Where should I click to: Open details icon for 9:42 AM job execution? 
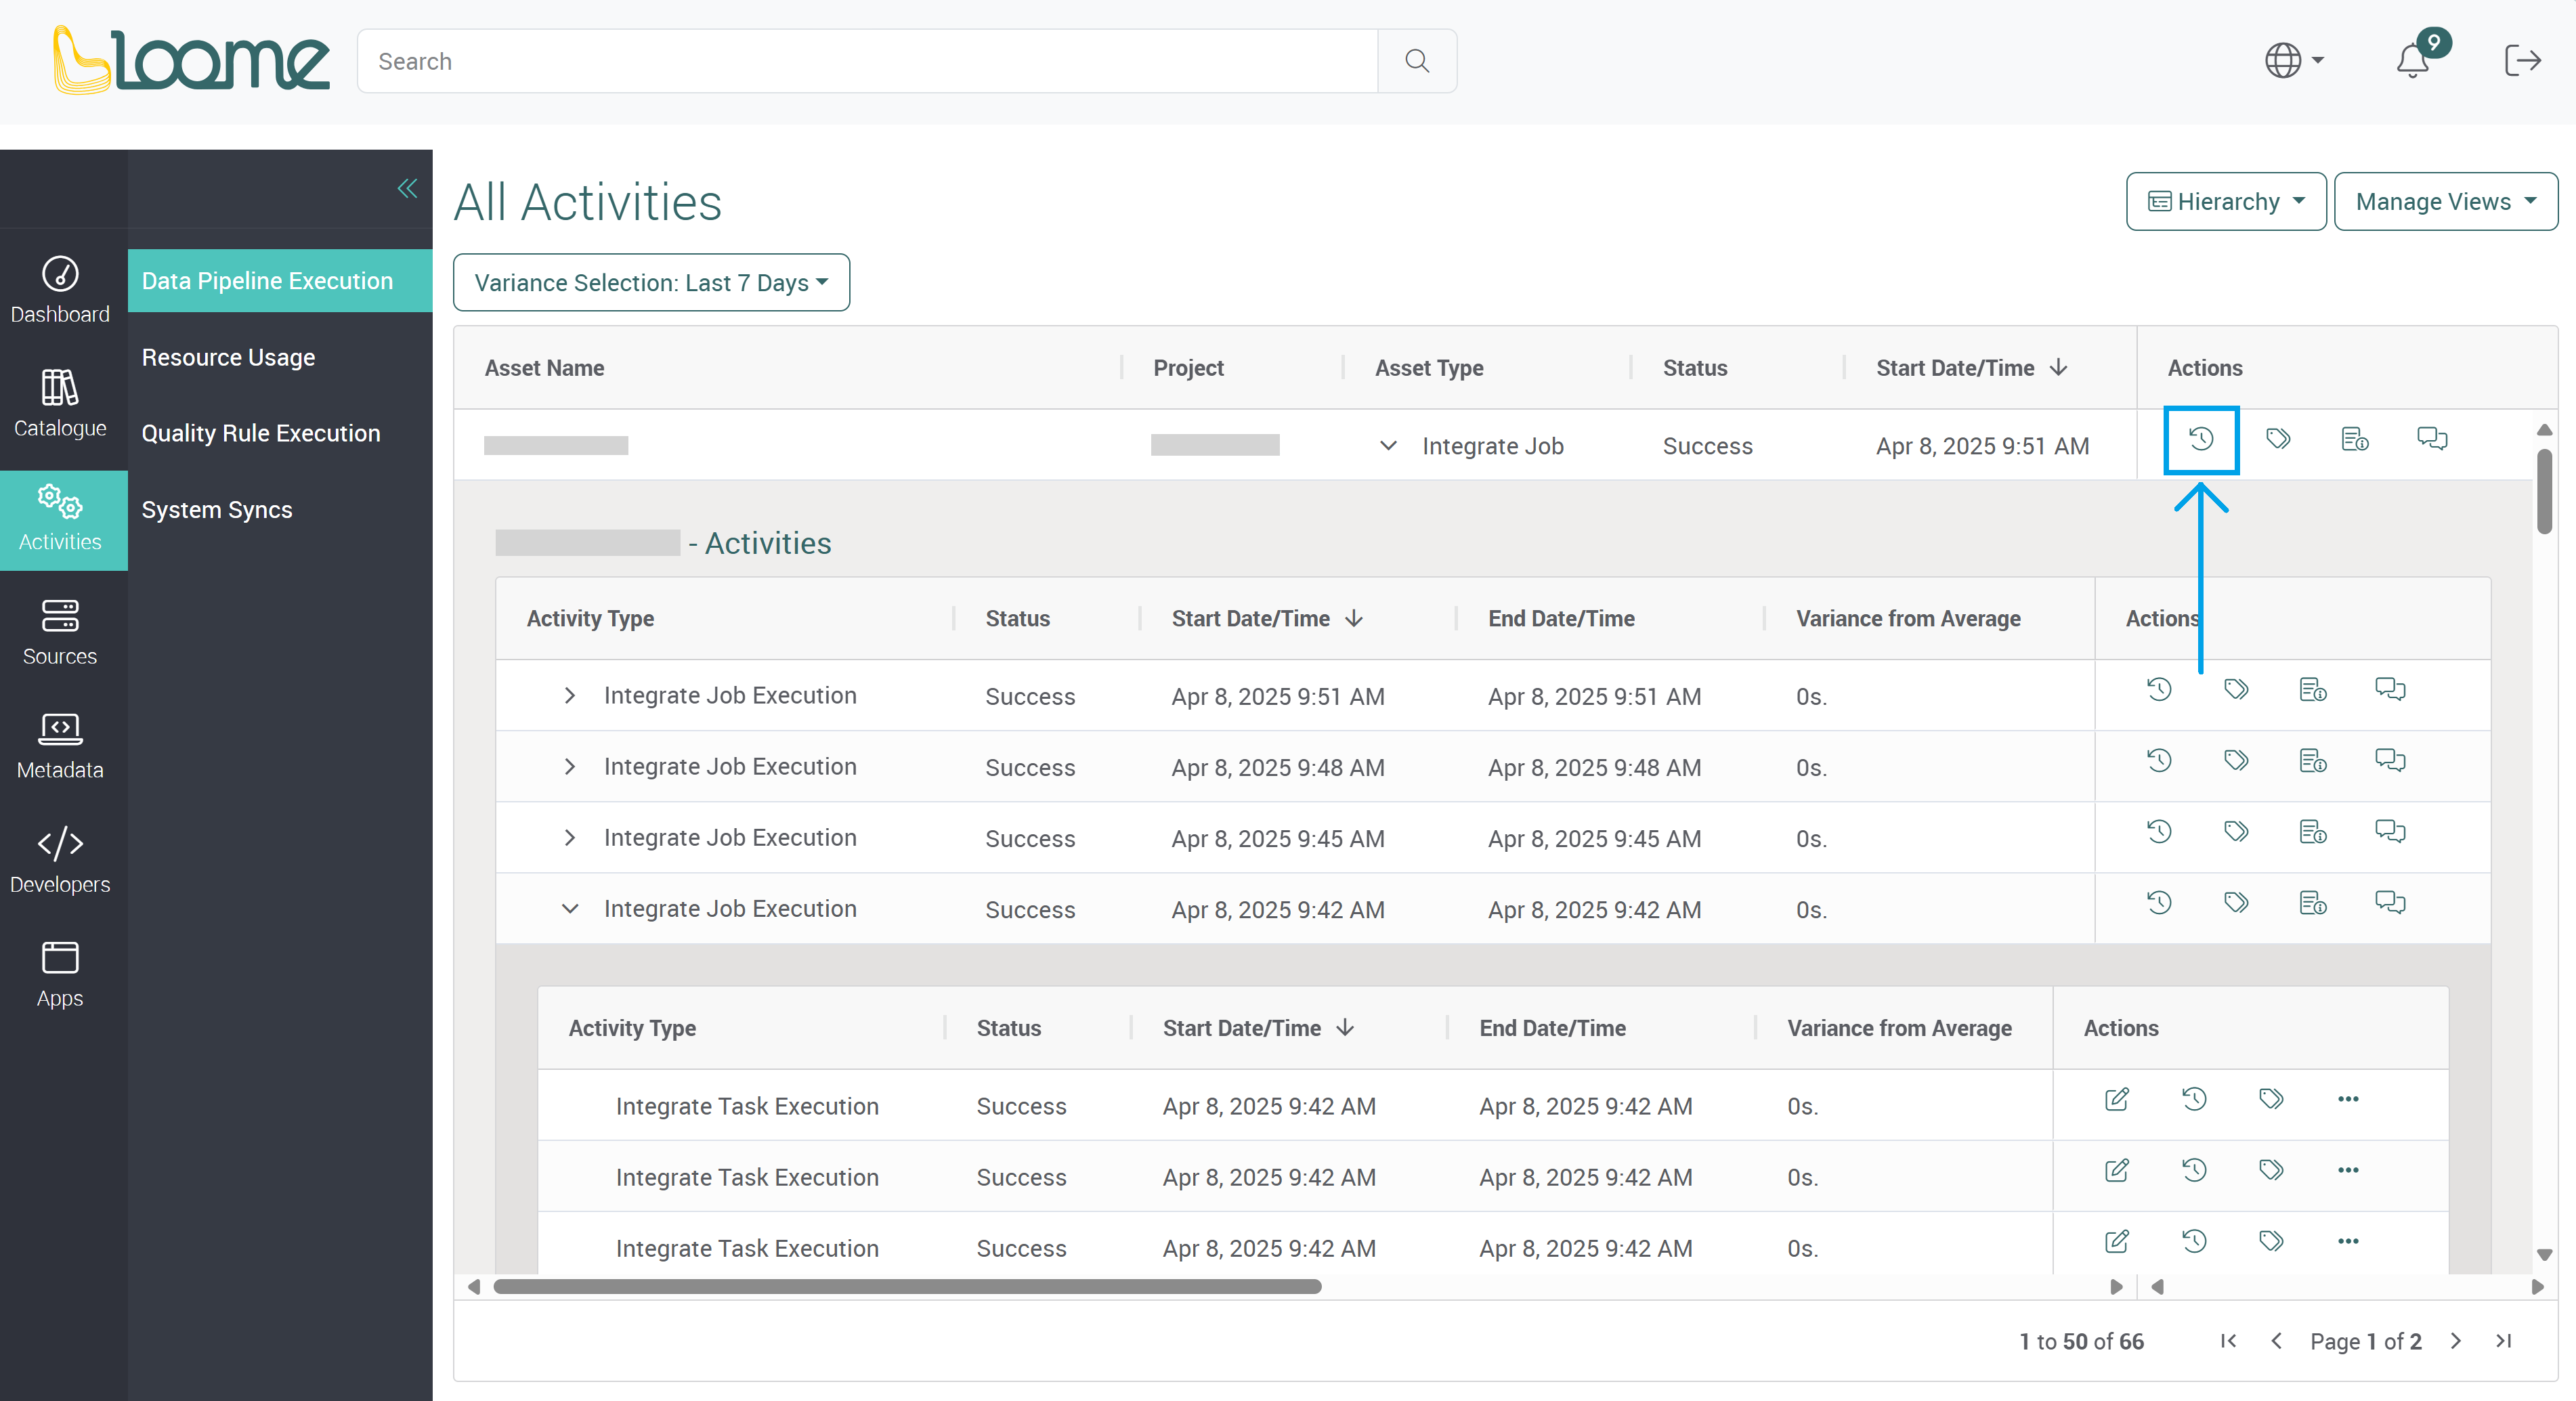pos(2313,903)
